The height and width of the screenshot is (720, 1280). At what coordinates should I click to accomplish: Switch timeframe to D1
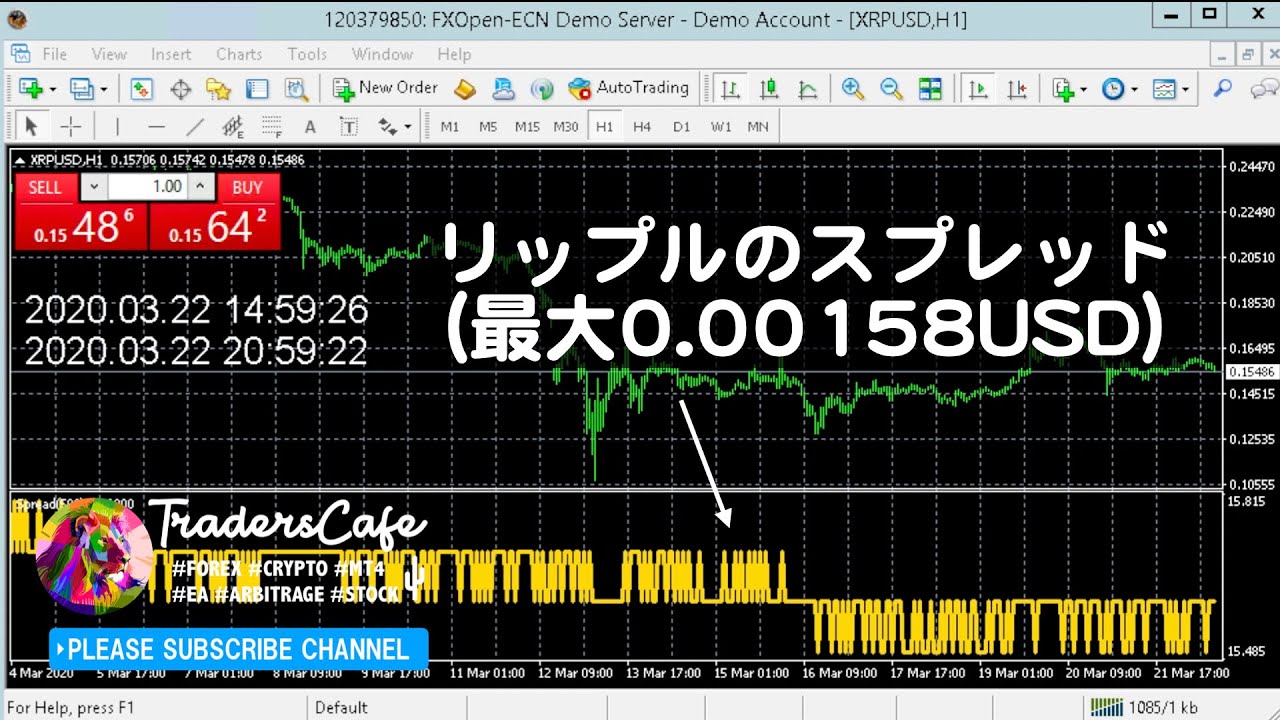(x=681, y=127)
